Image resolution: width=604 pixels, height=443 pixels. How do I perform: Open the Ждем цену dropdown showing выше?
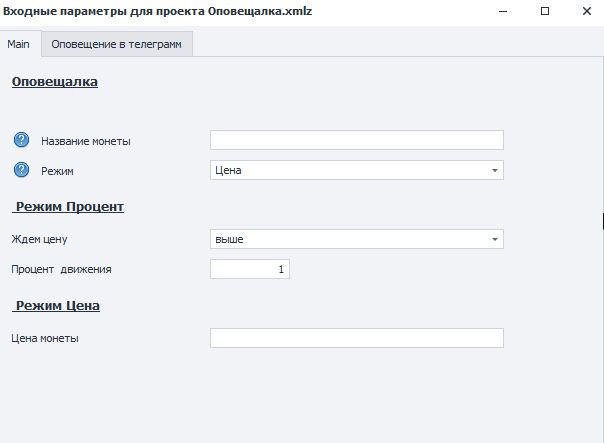[356, 239]
